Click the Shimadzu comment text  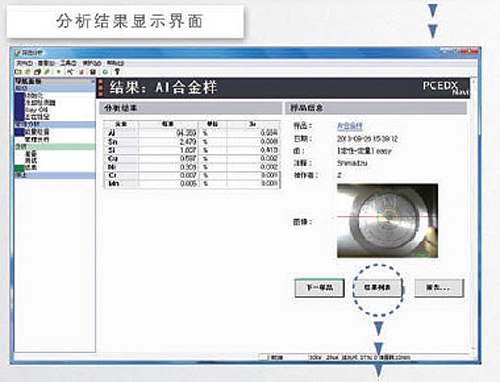pos(352,163)
